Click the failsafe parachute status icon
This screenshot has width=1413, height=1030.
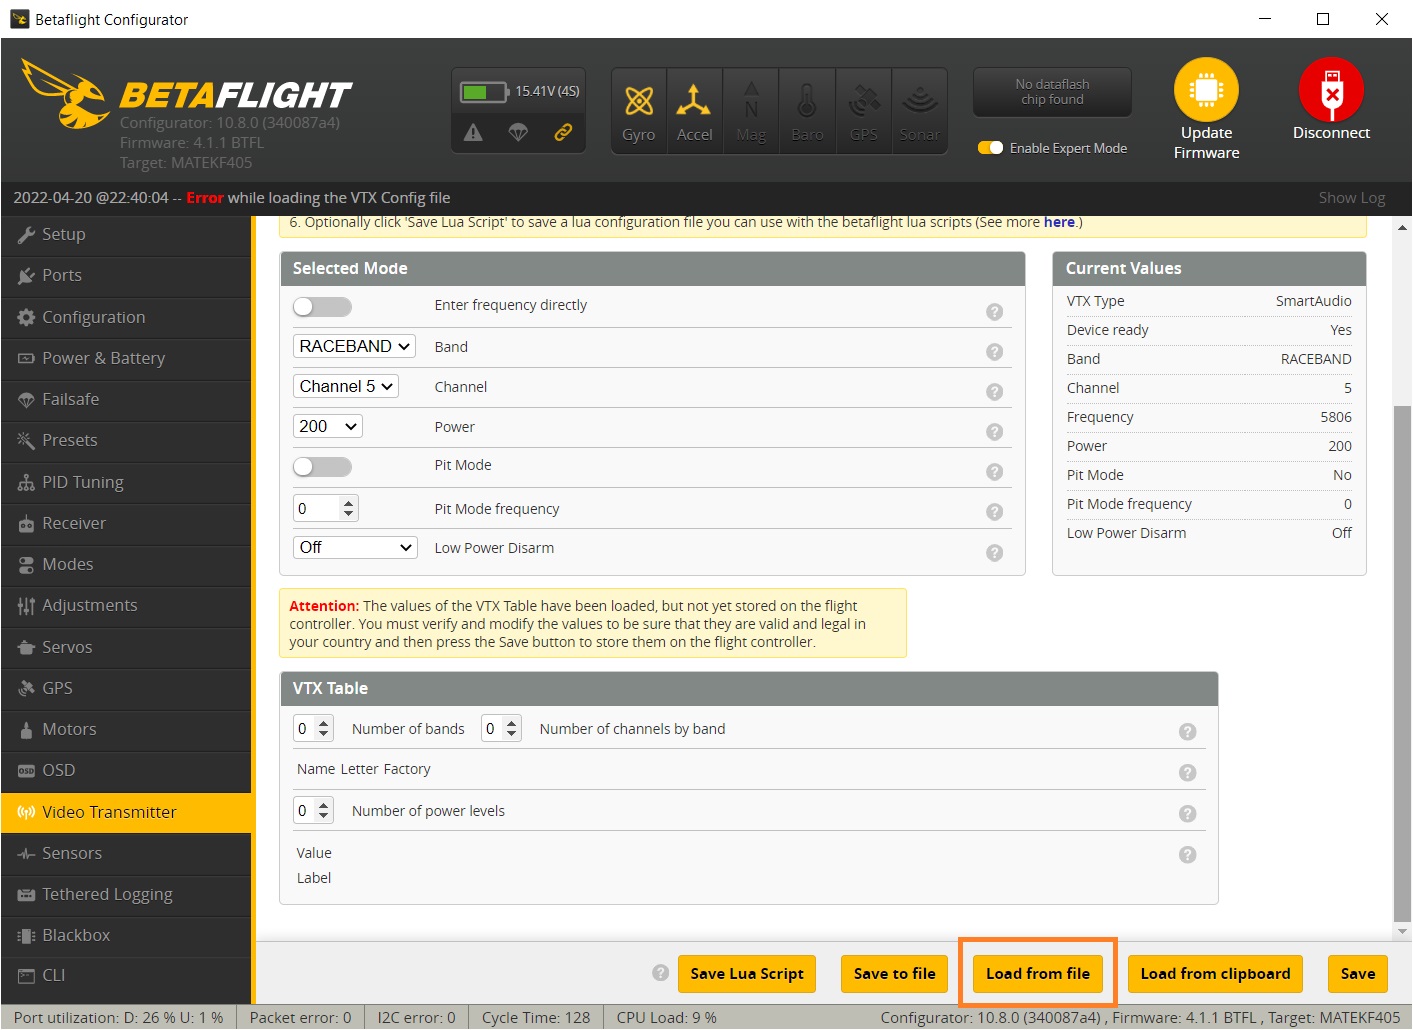coord(518,132)
